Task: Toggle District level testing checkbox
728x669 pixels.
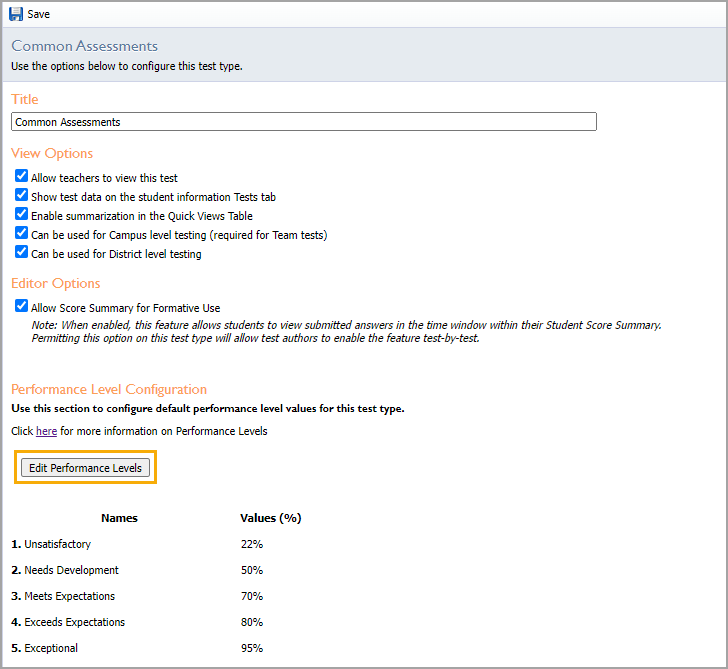Action: [x=21, y=252]
